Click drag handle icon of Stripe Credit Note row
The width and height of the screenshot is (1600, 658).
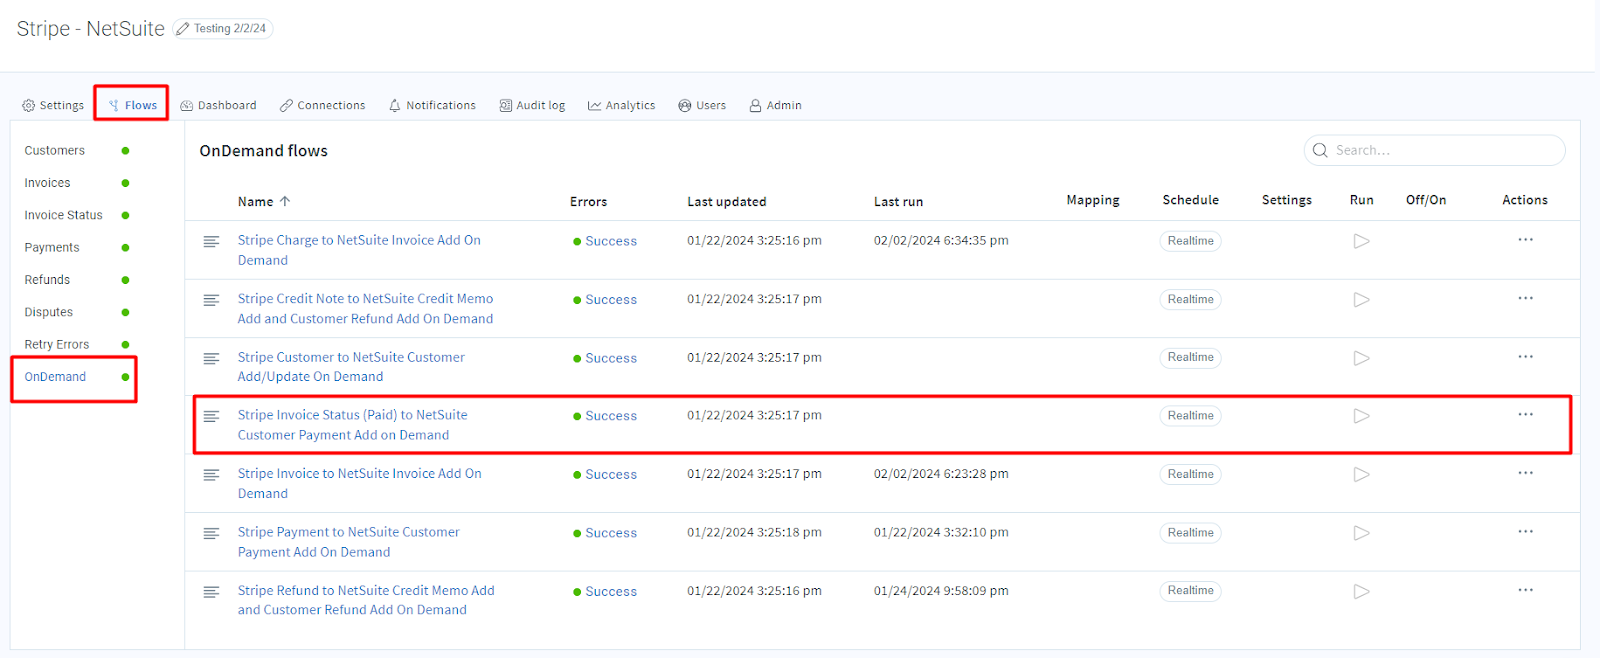211,300
